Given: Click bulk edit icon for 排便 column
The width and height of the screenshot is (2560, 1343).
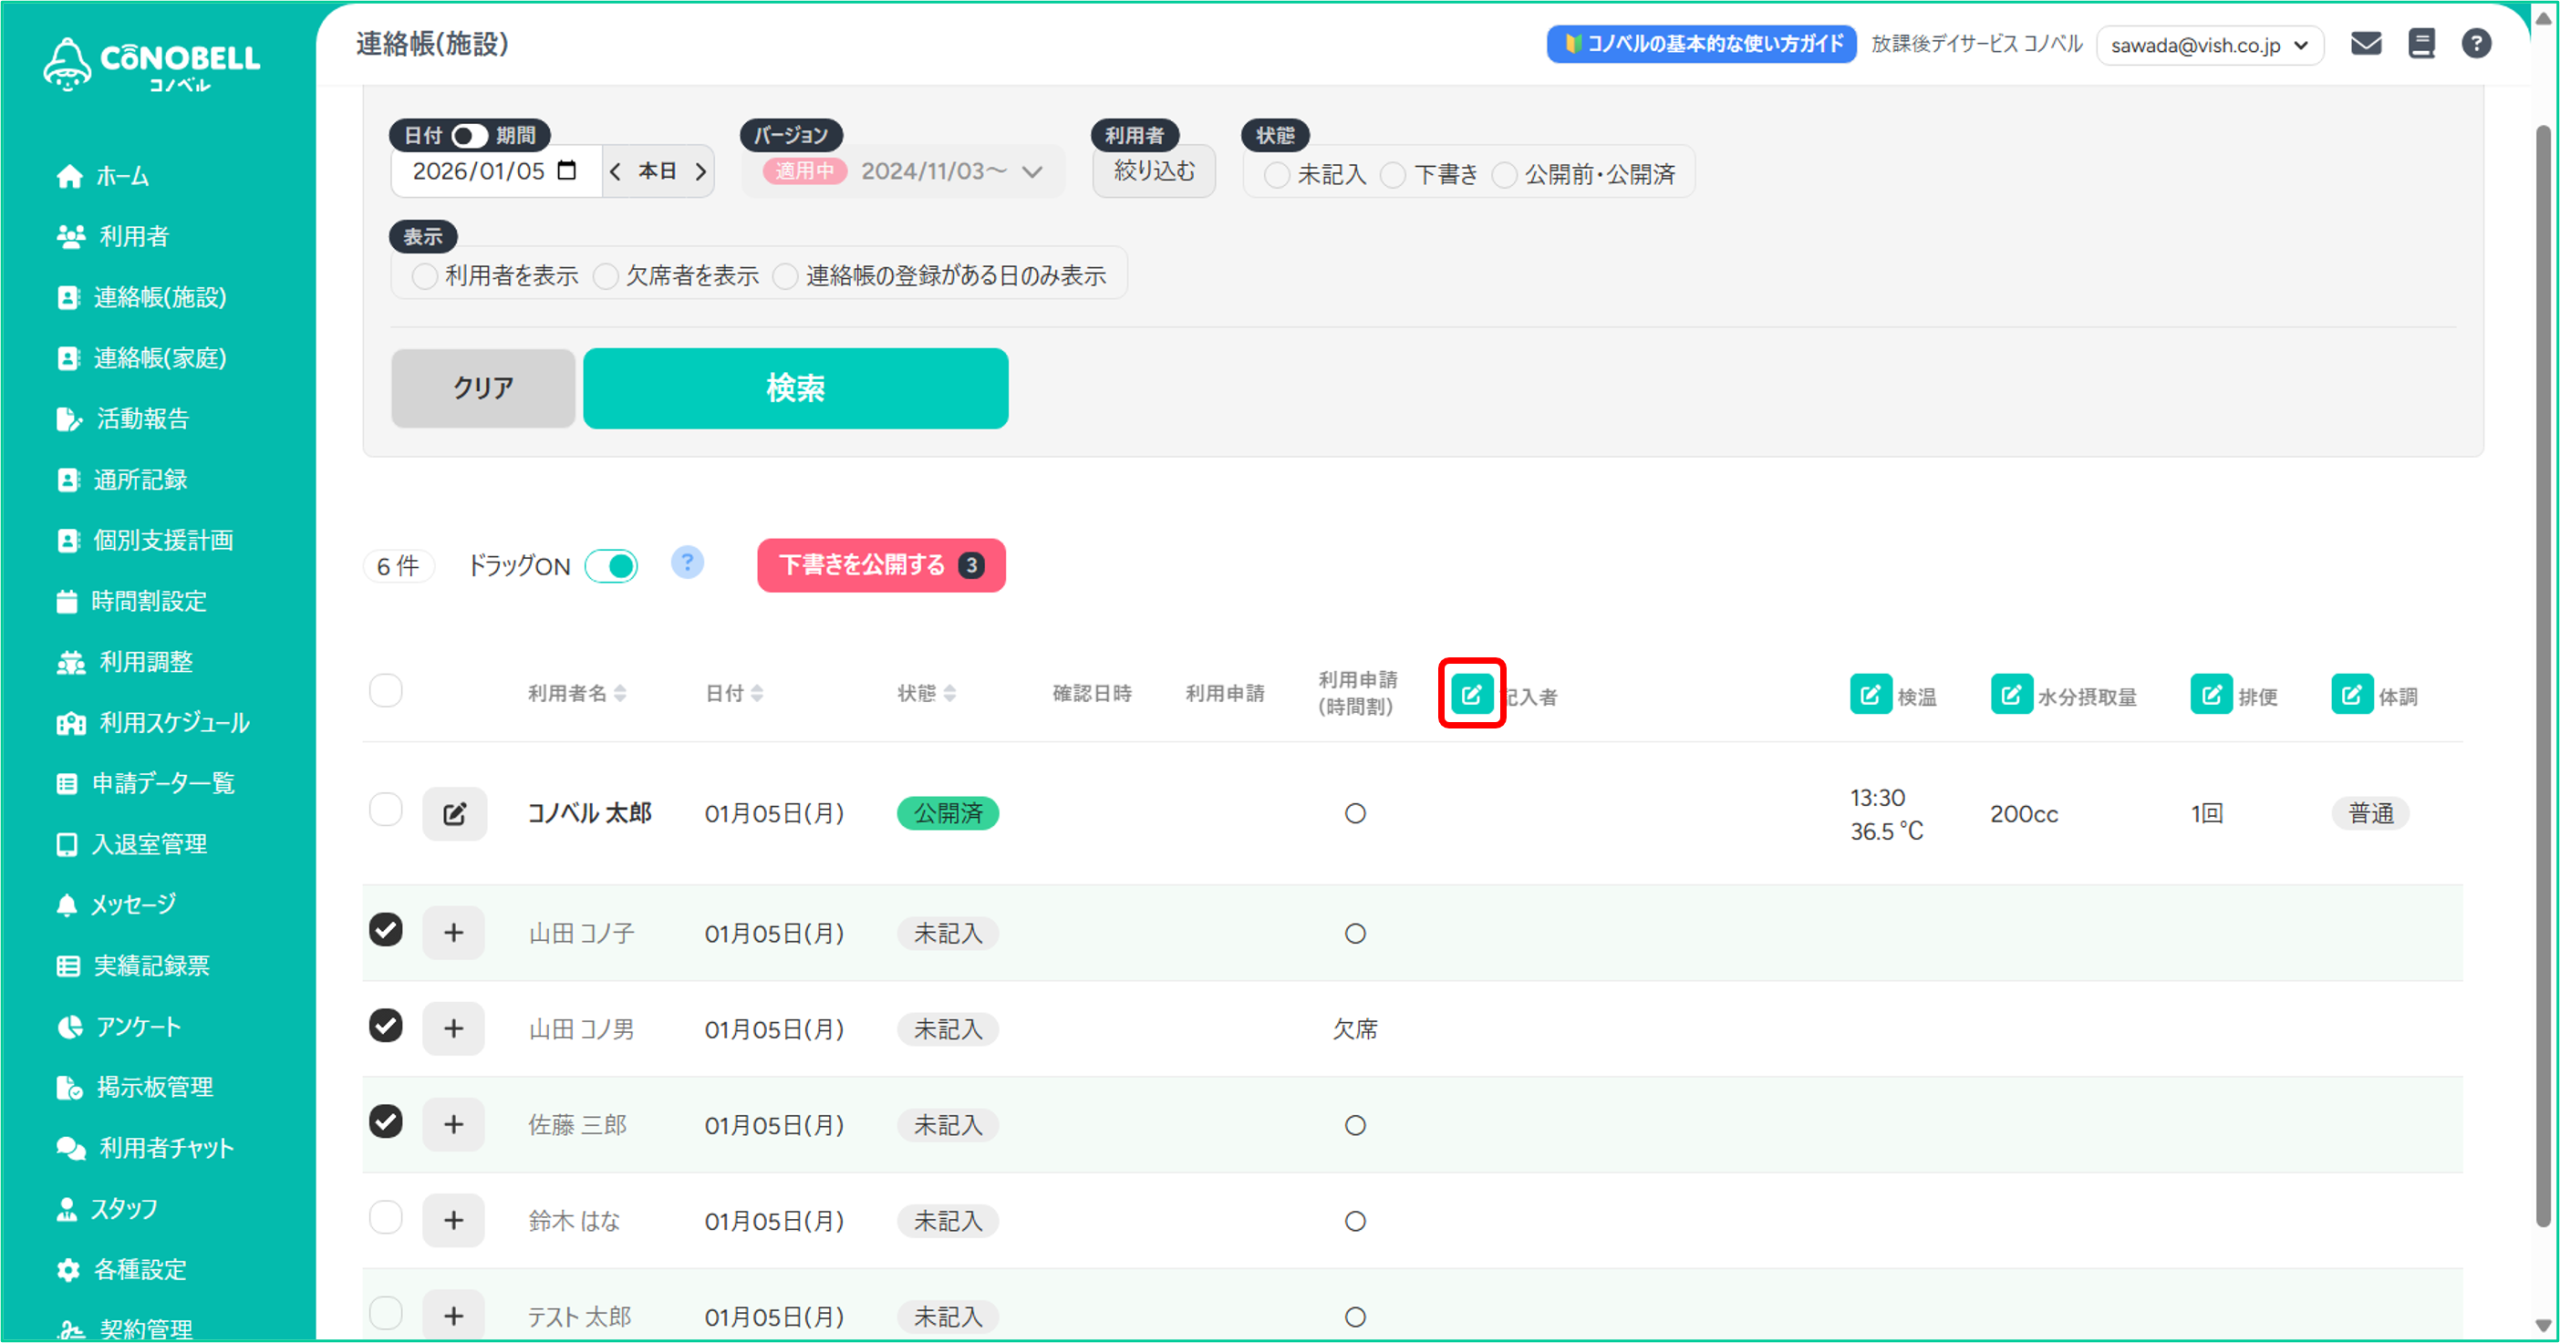Looking at the screenshot, I should 2211,694.
